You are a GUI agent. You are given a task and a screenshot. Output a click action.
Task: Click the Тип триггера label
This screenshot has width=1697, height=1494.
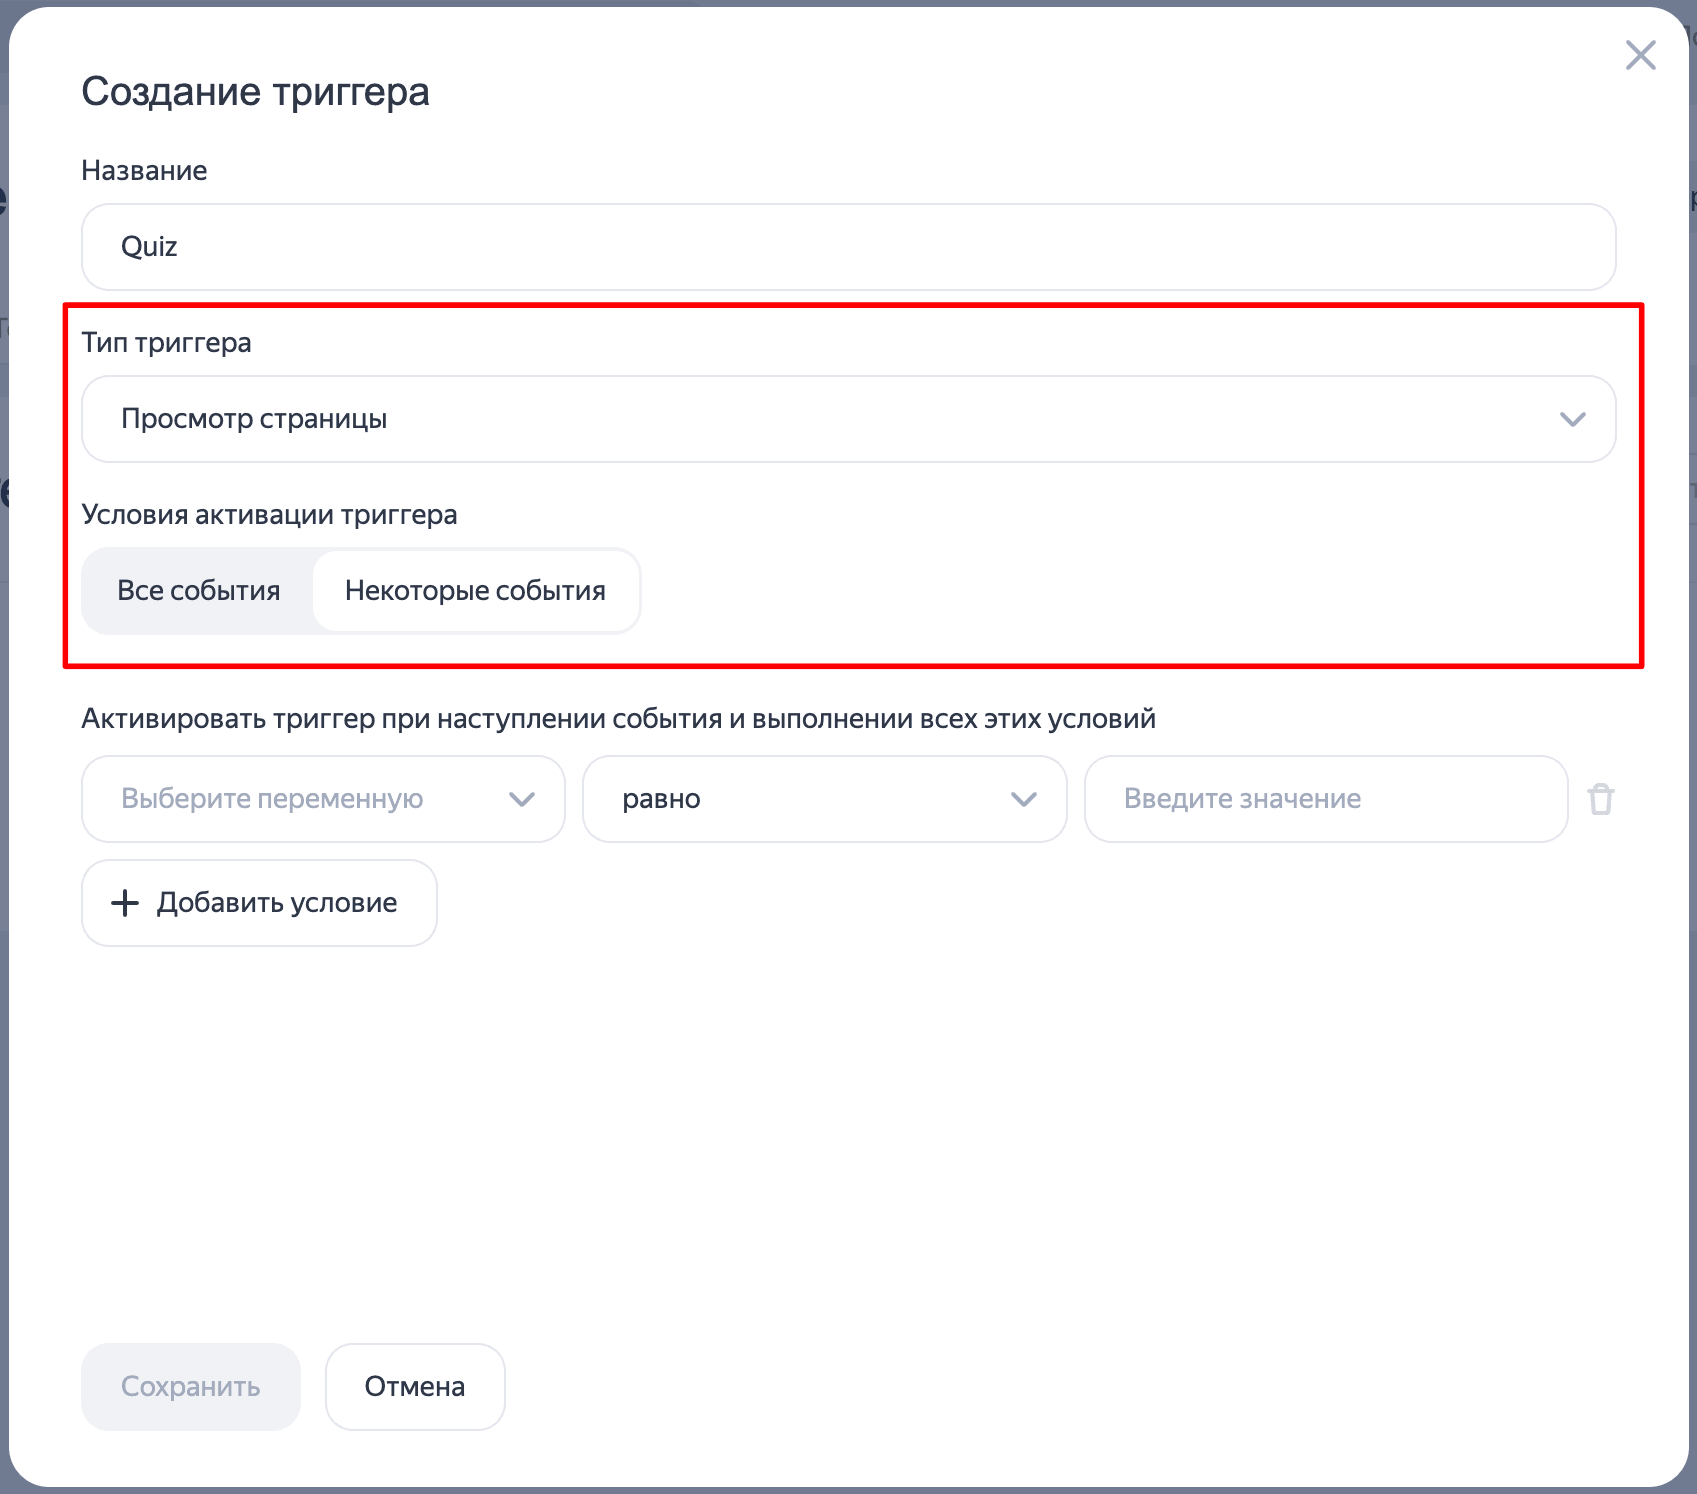pyautogui.click(x=166, y=343)
